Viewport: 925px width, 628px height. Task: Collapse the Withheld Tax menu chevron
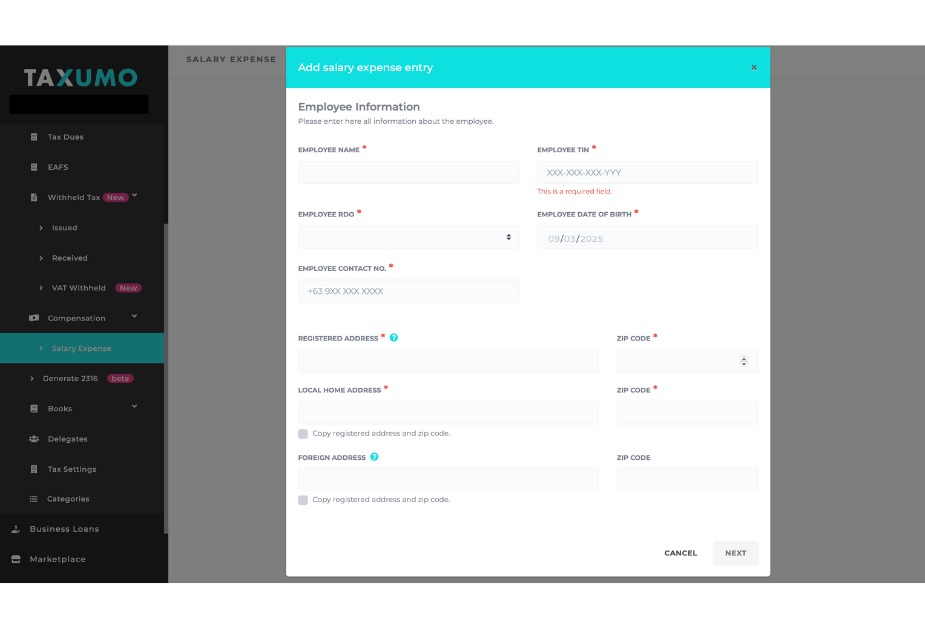135,196
